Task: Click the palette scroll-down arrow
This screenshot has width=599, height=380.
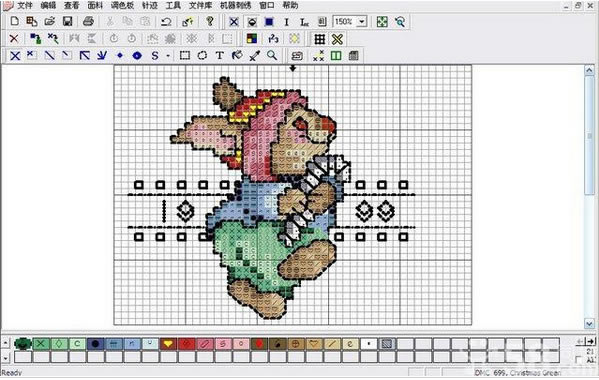Action: (5, 358)
